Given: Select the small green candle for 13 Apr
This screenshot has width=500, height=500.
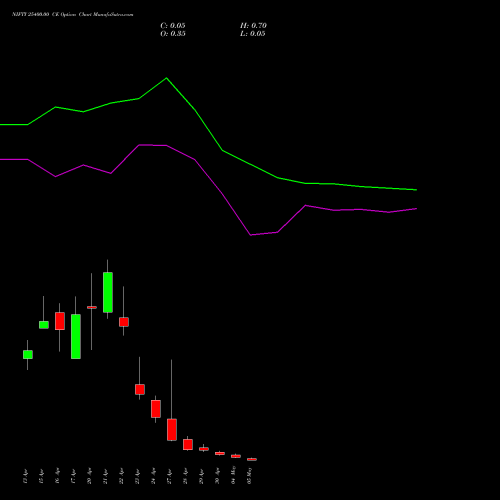Looking at the screenshot, I should (x=28, y=355).
